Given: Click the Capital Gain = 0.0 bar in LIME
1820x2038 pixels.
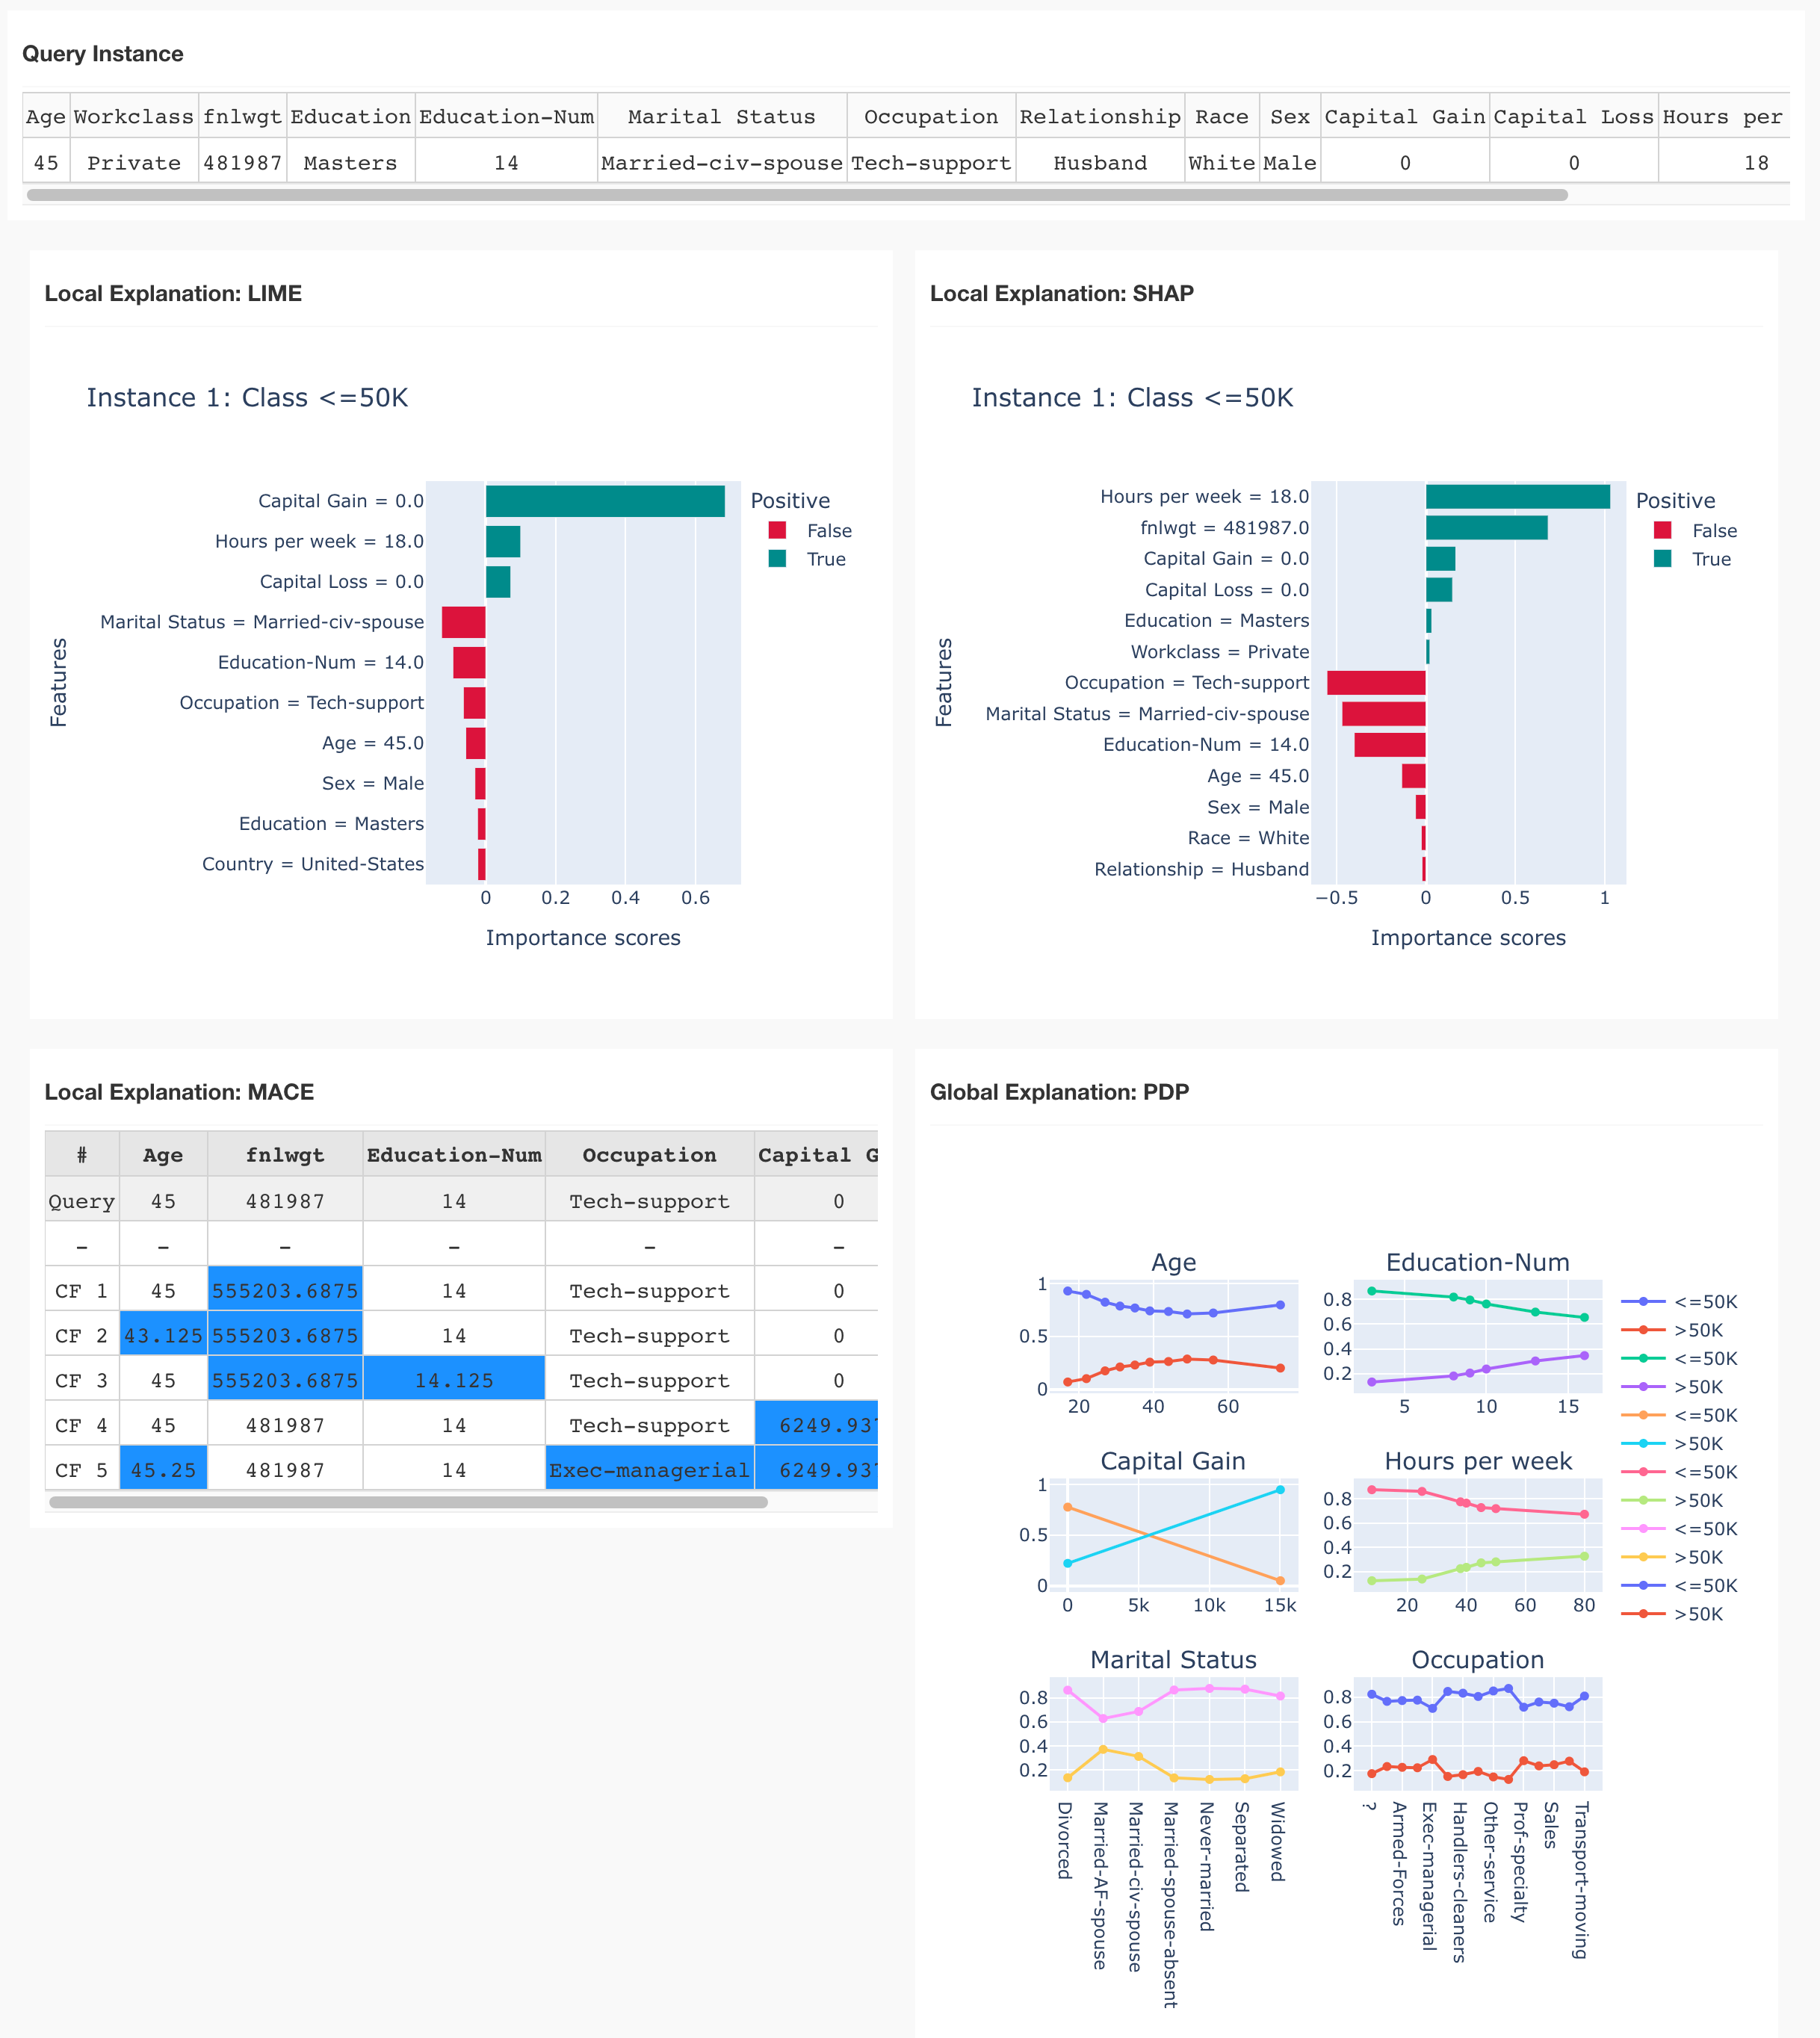Looking at the screenshot, I should tap(605, 501).
